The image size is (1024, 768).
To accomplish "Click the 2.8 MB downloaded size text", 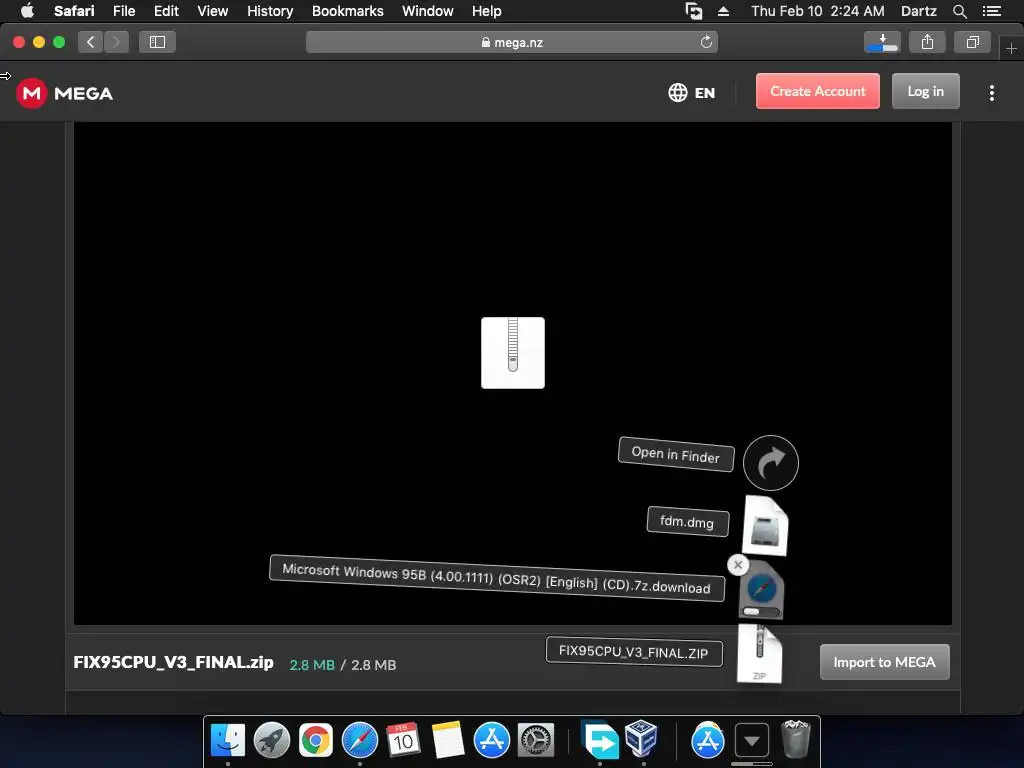I will 312,665.
